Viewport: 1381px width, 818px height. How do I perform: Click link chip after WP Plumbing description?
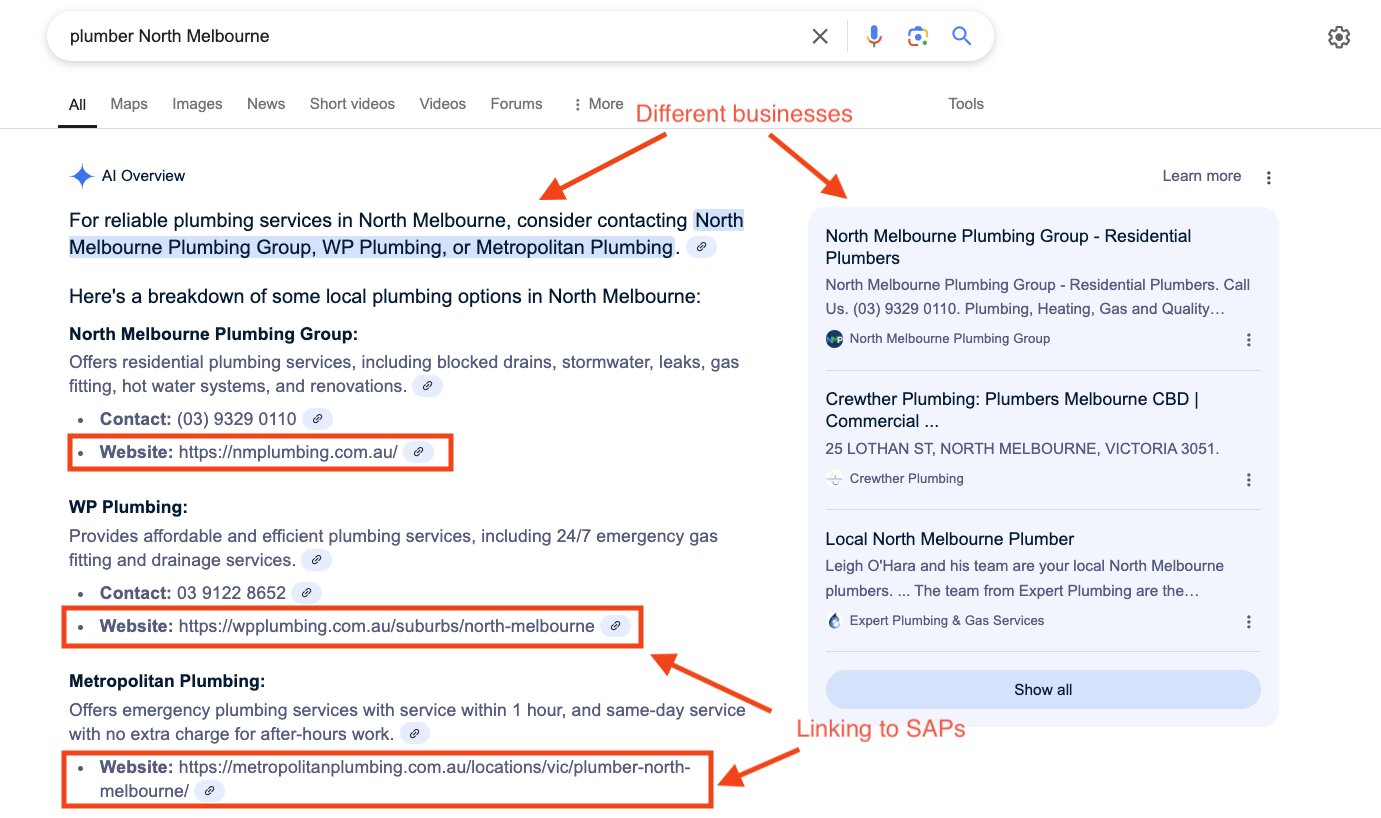(316, 560)
